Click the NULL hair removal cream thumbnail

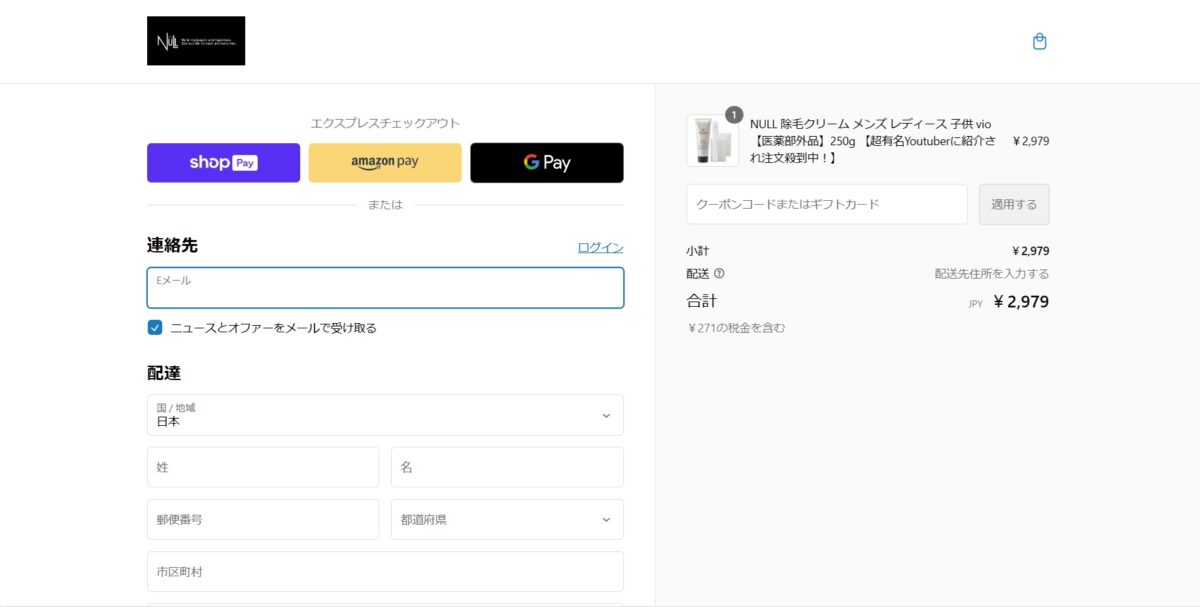click(711, 141)
